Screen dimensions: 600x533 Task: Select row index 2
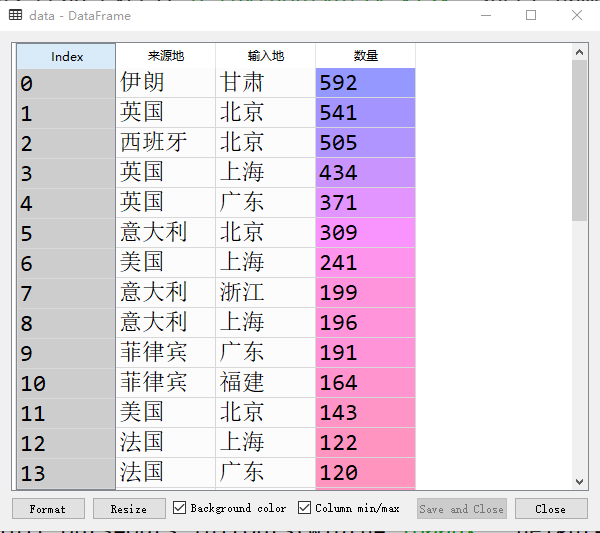coord(66,143)
